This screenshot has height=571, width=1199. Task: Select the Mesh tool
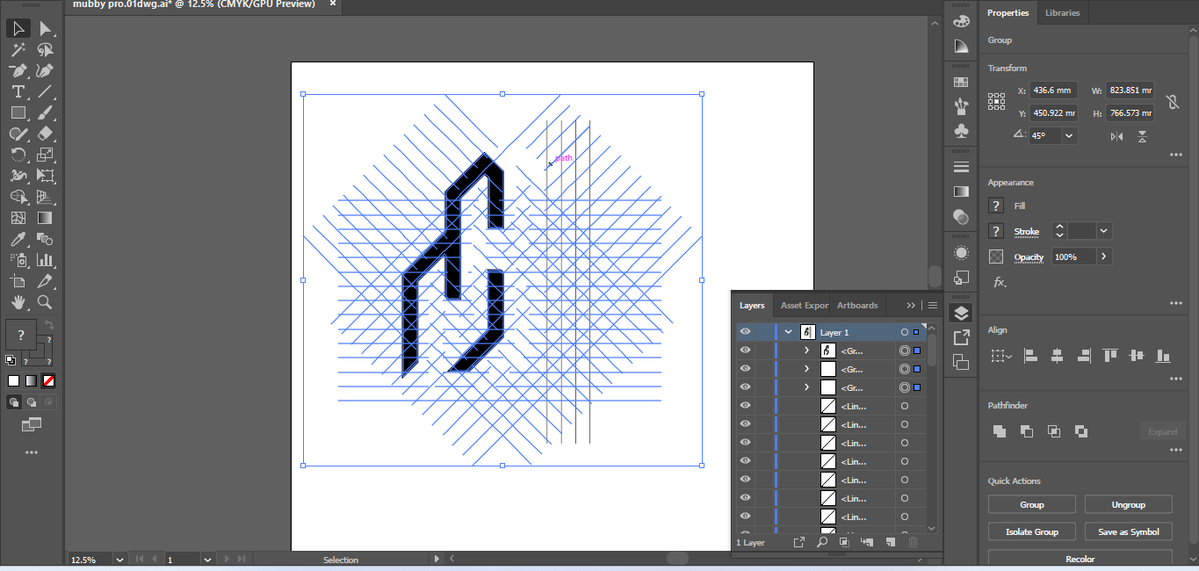[18, 218]
